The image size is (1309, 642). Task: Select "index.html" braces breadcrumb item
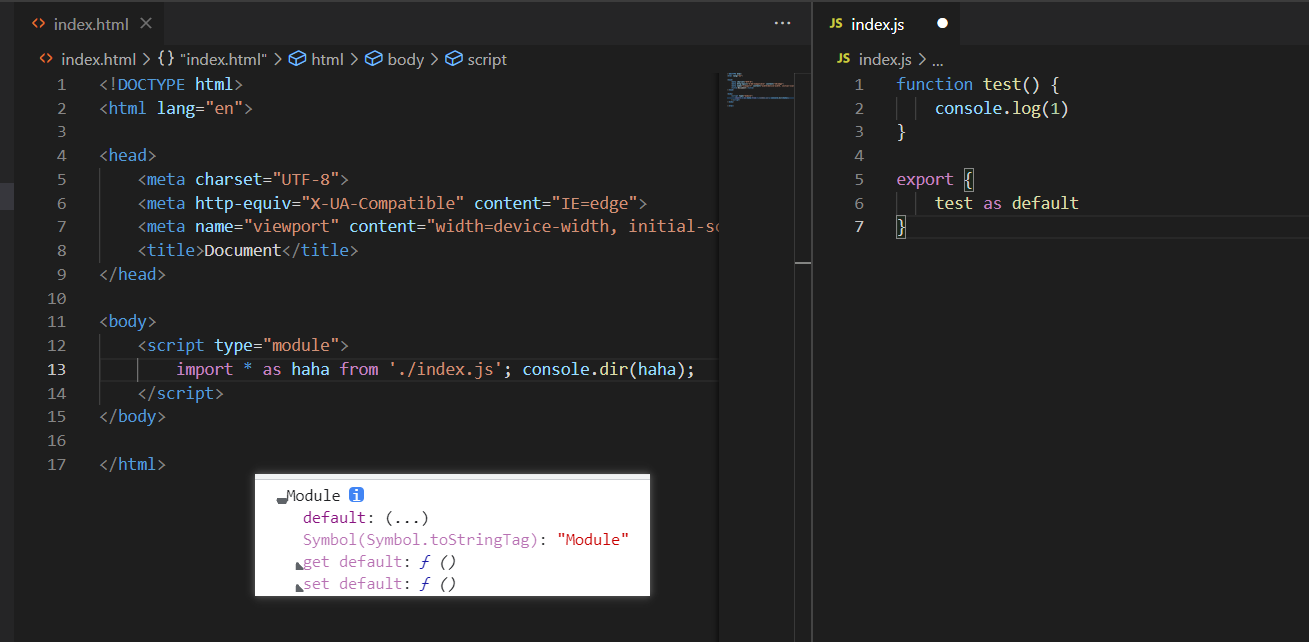212,59
